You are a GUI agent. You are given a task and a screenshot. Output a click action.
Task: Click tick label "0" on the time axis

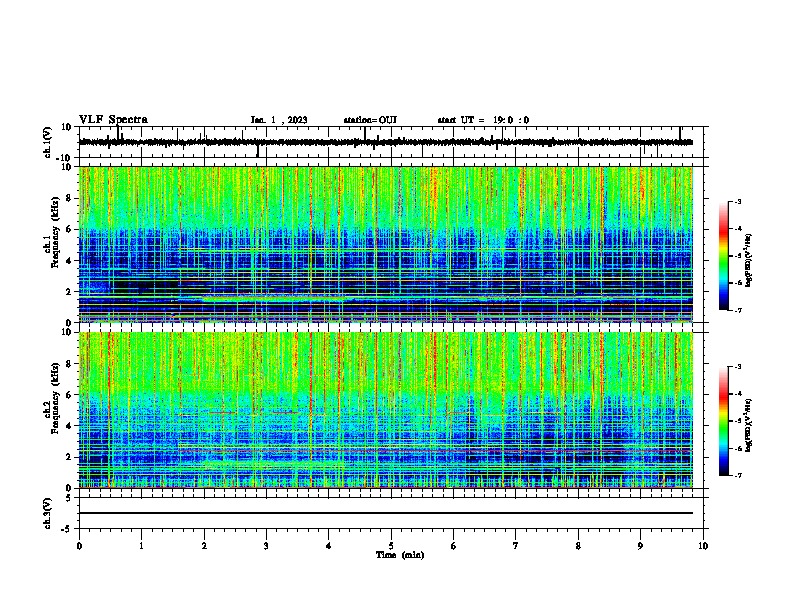point(79,546)
